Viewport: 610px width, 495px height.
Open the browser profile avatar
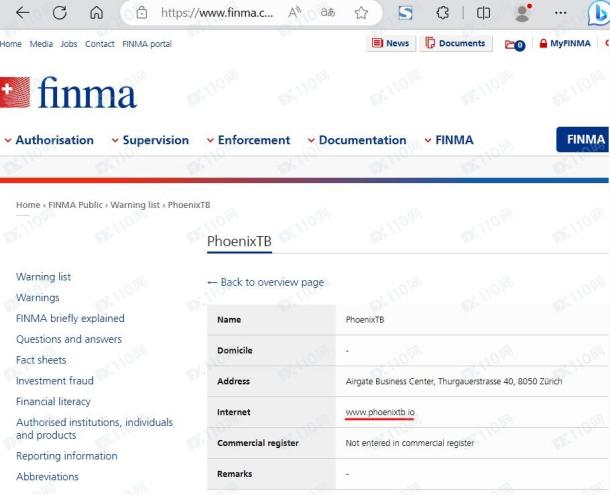(x=521, y=14)
